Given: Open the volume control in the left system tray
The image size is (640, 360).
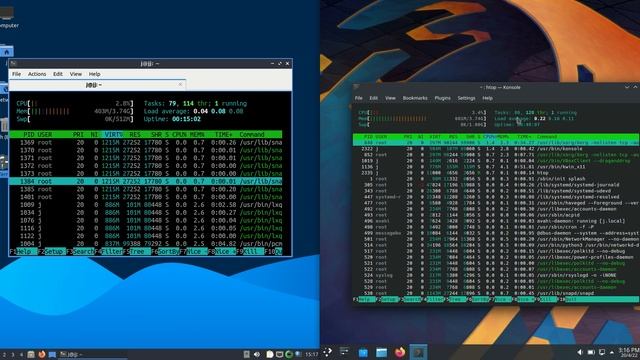Looking at the screenshot, I should click(x=257, y=354).
